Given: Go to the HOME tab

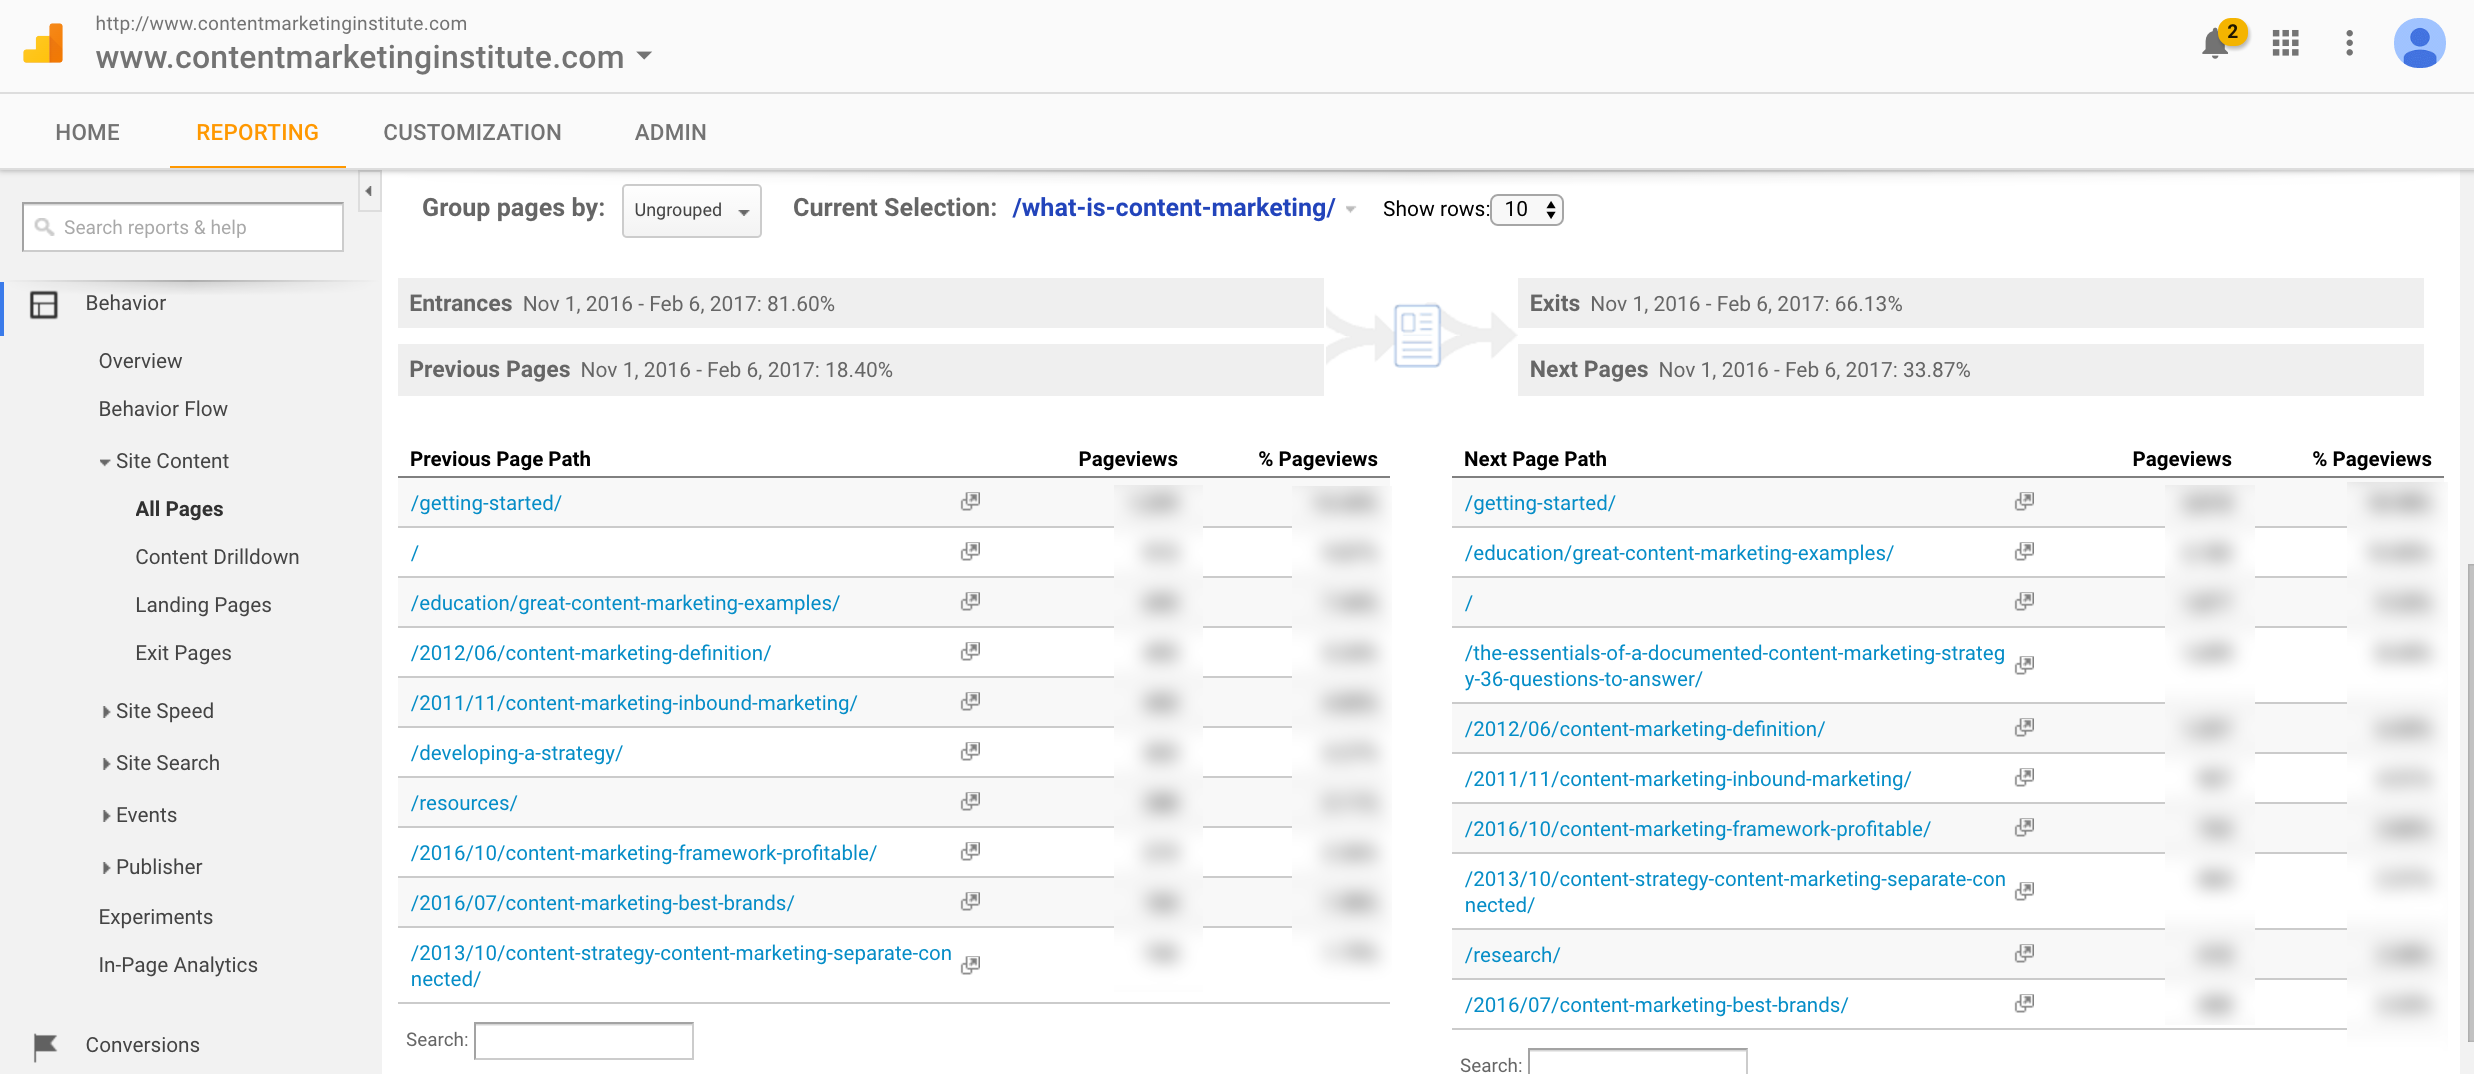Looking at the screenshot, I should [x=88, y=132].
